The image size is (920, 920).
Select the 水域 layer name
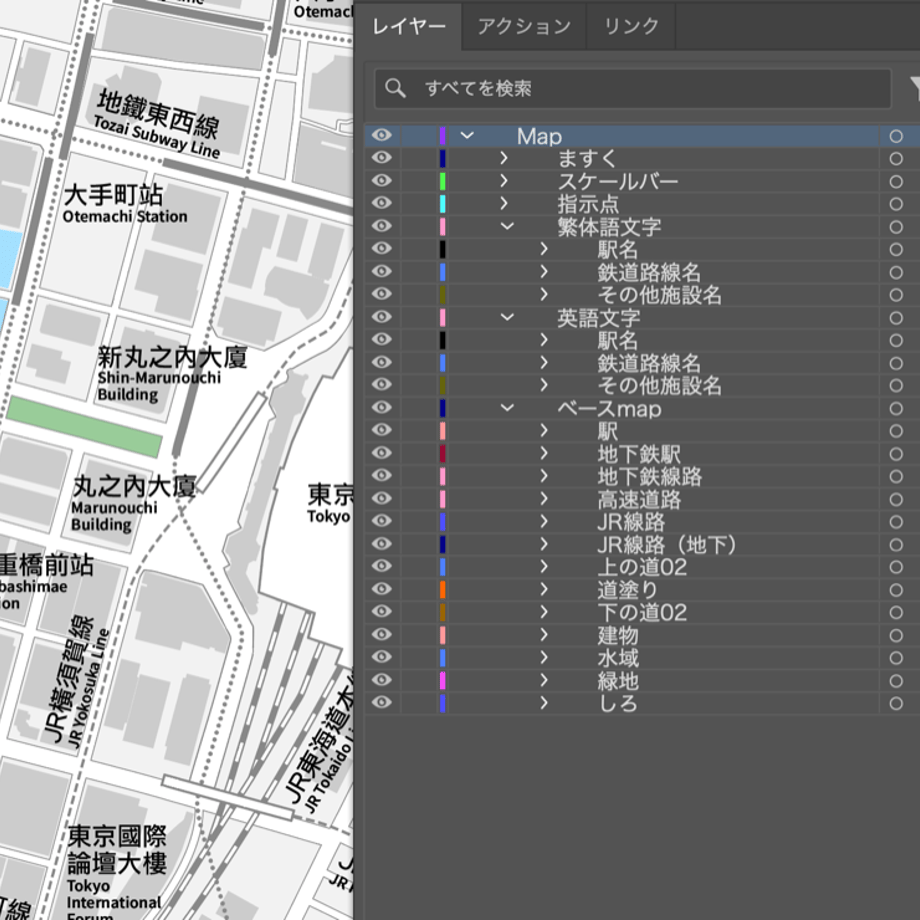[x=618, y=658]
